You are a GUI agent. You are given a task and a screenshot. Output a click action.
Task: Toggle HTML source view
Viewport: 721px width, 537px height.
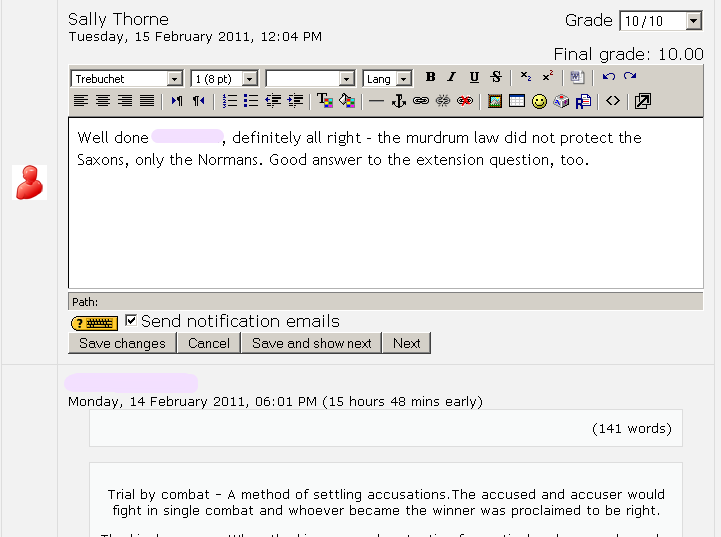click(x=613, y=101)
